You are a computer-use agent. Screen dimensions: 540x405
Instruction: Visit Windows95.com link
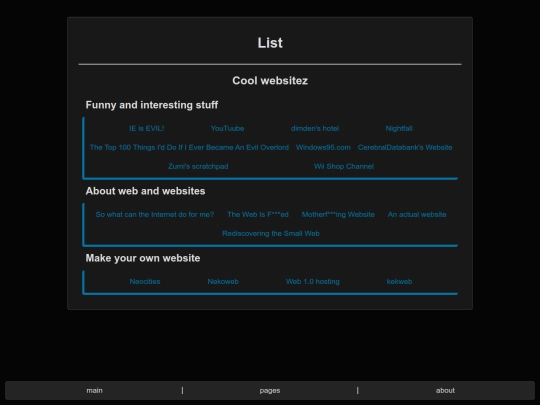(x=323, y=147)
